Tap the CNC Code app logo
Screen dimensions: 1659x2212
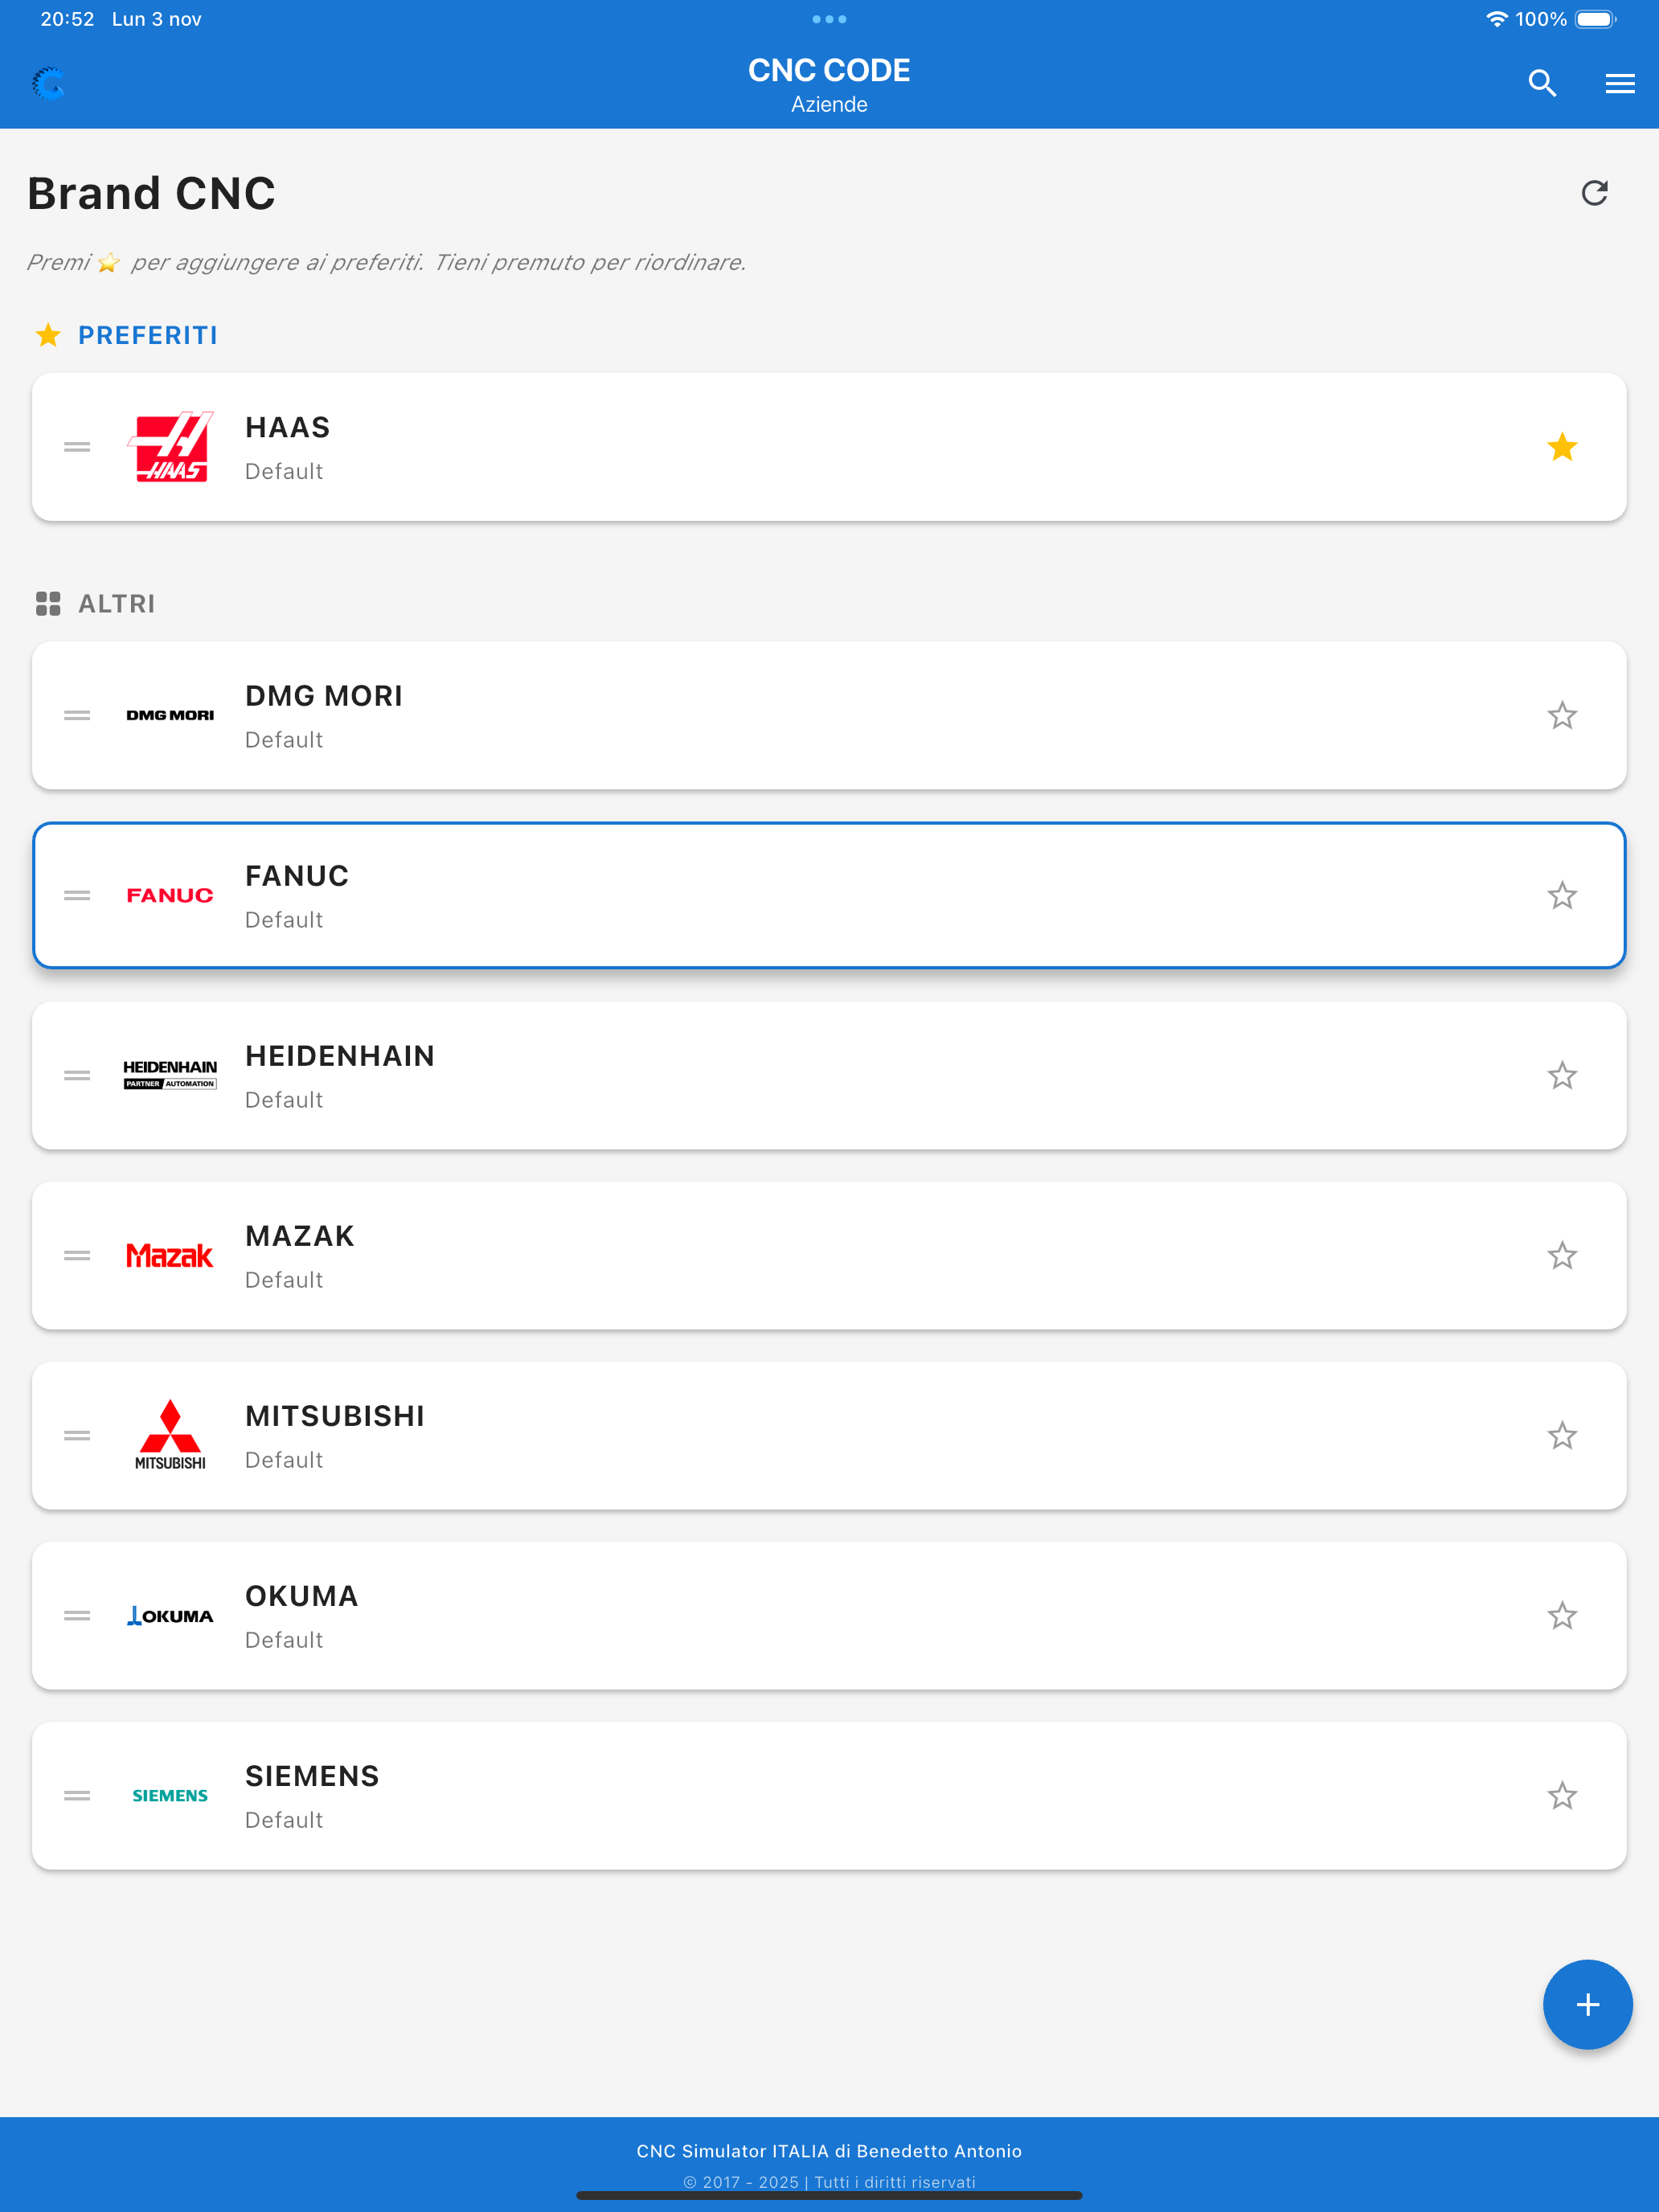pyautogui.click(x=48, y=84)
